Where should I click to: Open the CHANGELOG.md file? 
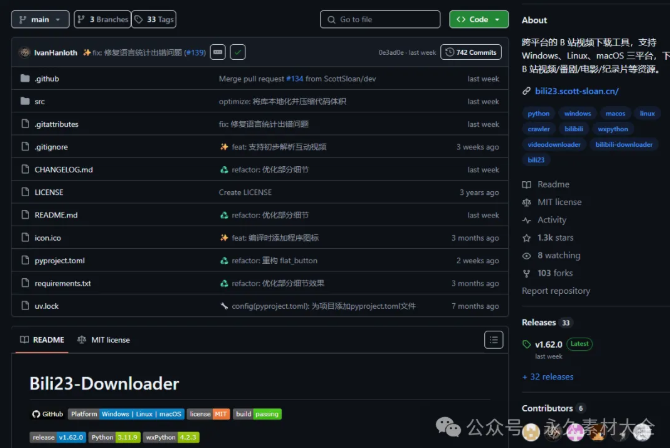tap(64, 169)
